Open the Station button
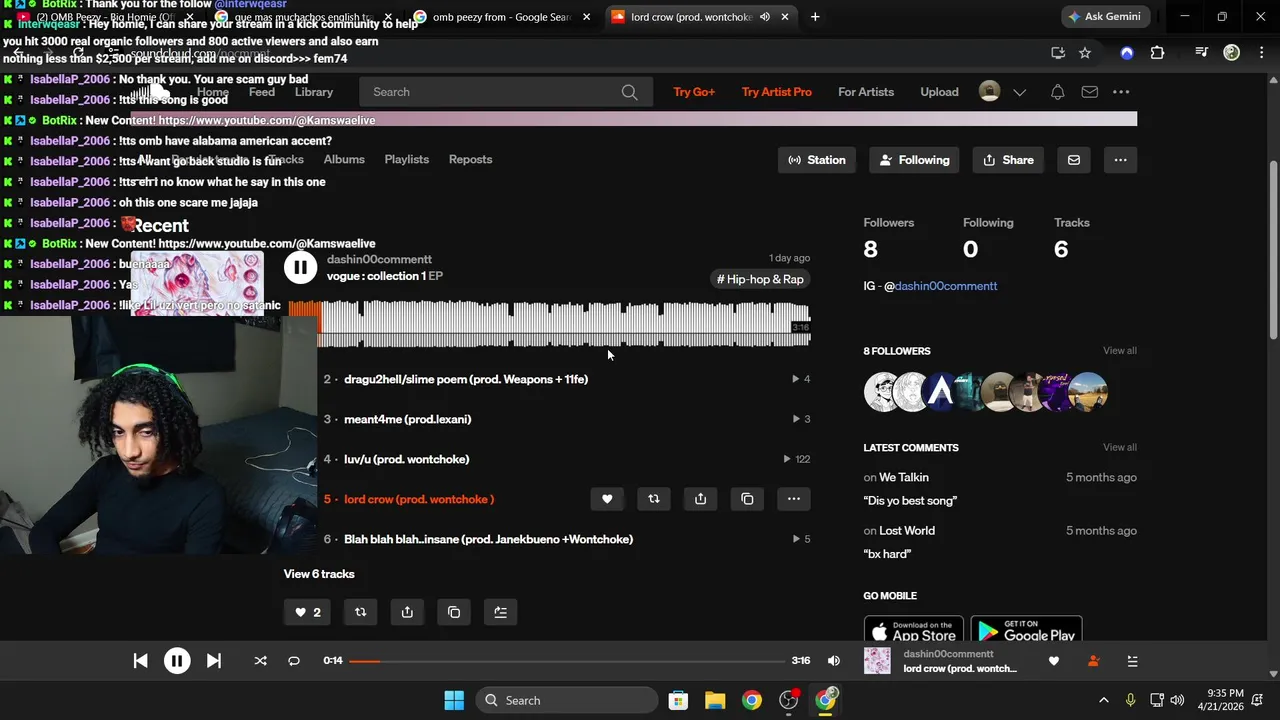This screenshot has width=1280, height=720. (817, 160)
